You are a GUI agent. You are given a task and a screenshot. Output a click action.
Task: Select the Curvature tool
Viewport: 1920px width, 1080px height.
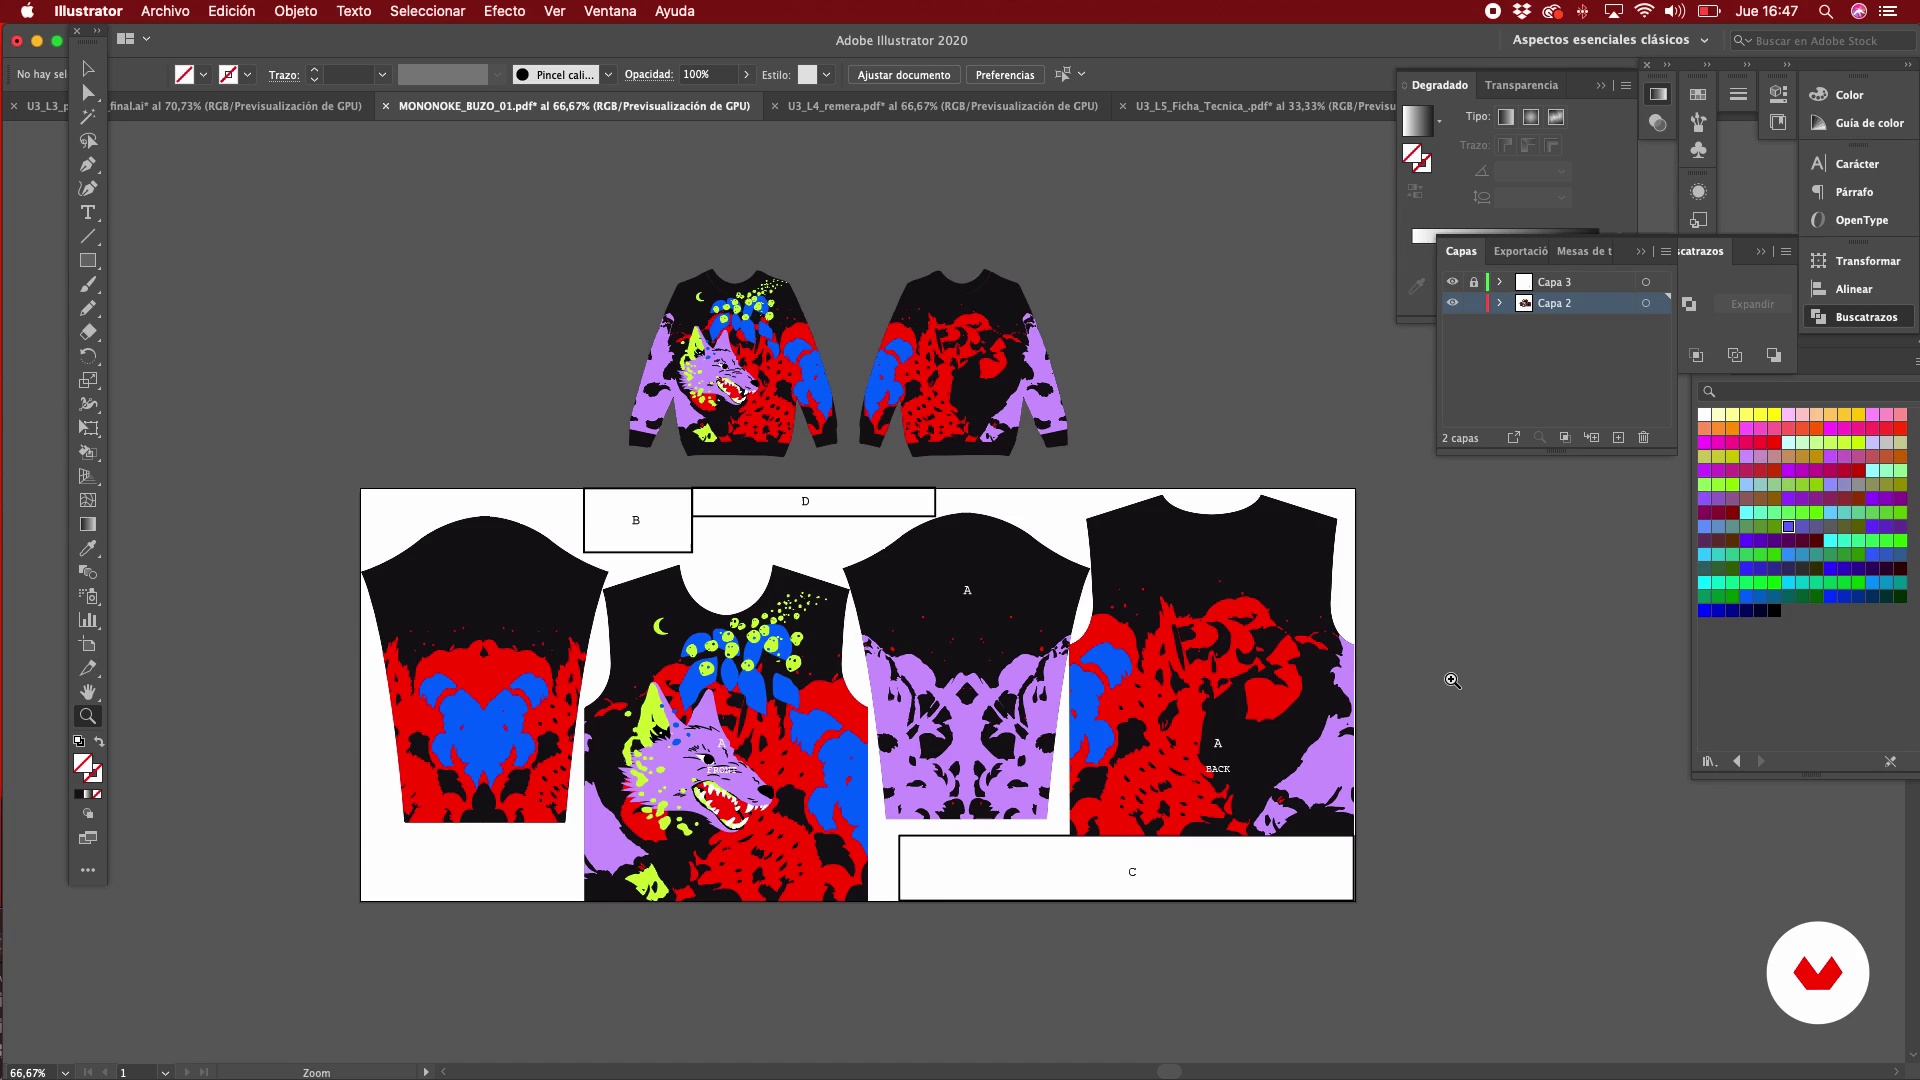coord(88,188)
